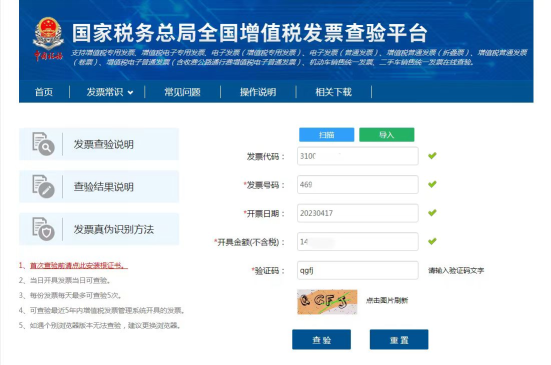
Task: Focus the 验证码 field containing qgfj
Action: (358, 270)
